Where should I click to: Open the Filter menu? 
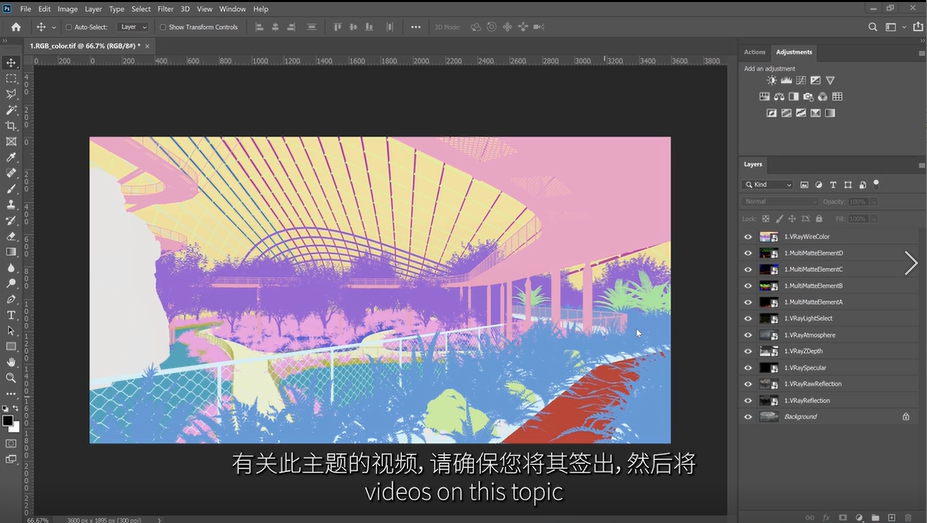pyautogui.click(x=165, y=9)
